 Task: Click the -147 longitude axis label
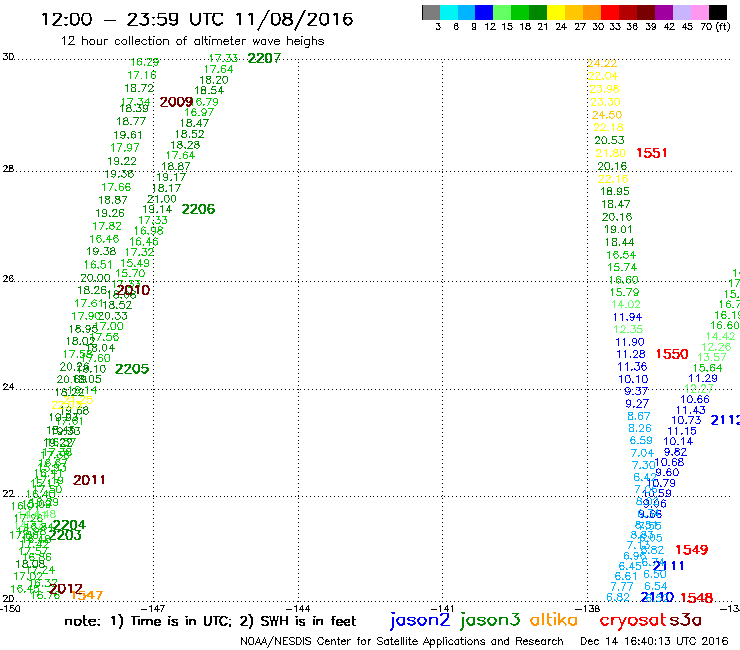(x=153, y=609)
